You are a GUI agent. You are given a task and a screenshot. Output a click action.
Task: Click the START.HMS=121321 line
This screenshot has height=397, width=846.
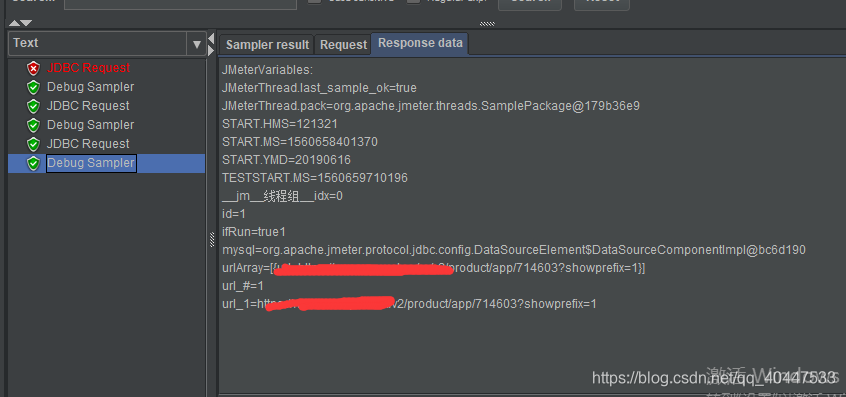280,124
